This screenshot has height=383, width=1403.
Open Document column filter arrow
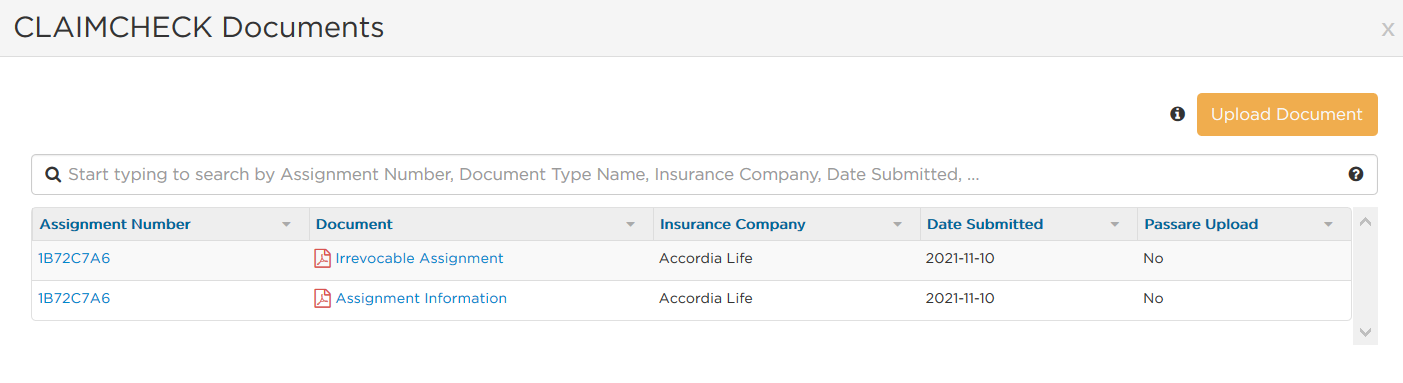pyautogui.click(x=630, y=225)
